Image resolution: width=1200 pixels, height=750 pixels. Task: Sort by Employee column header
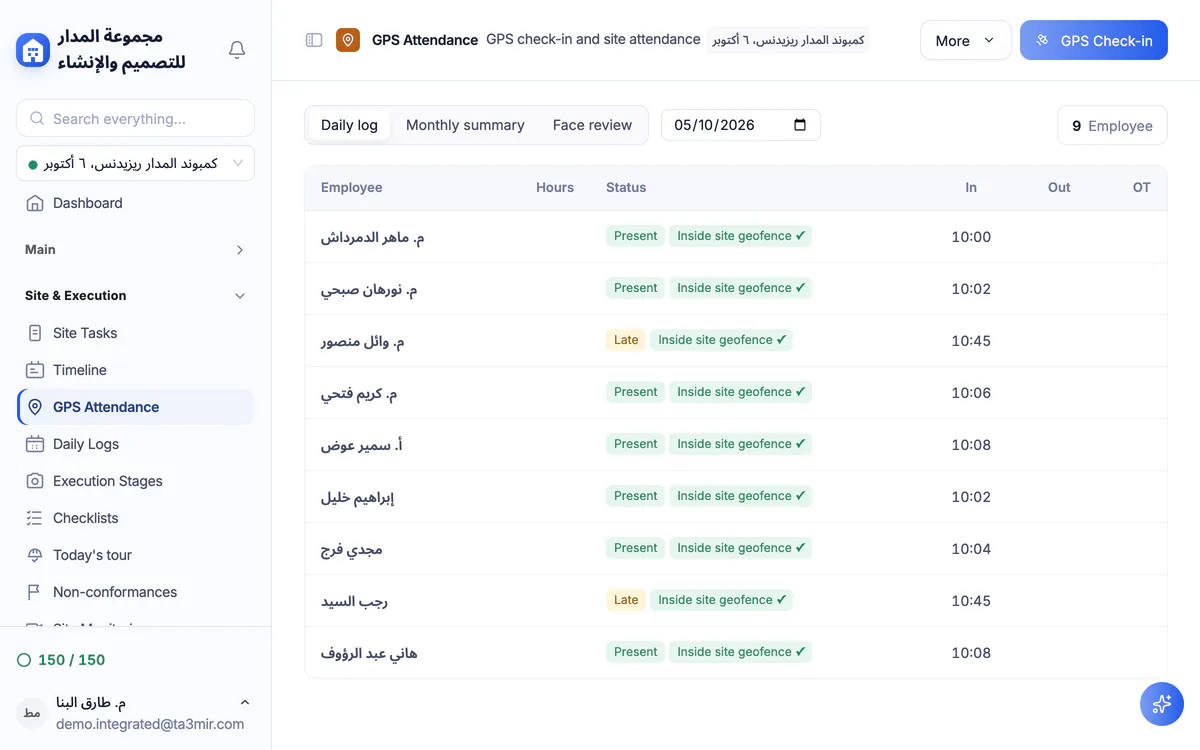click(x=351, y=187)
